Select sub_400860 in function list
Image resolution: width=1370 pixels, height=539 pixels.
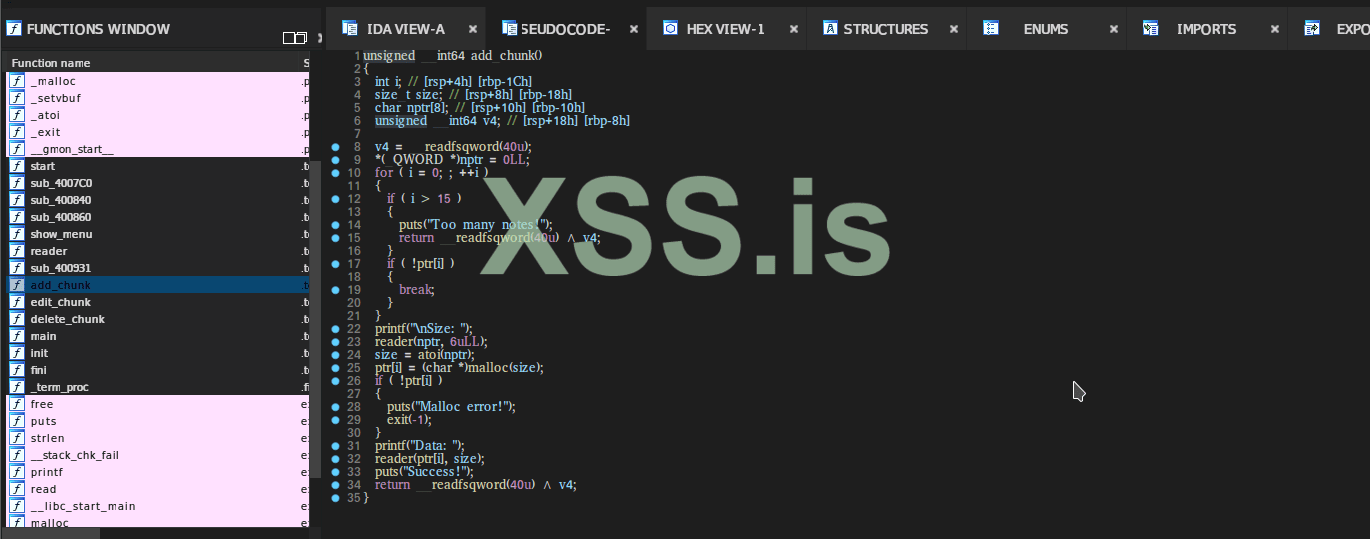click(x=158, y=217)
